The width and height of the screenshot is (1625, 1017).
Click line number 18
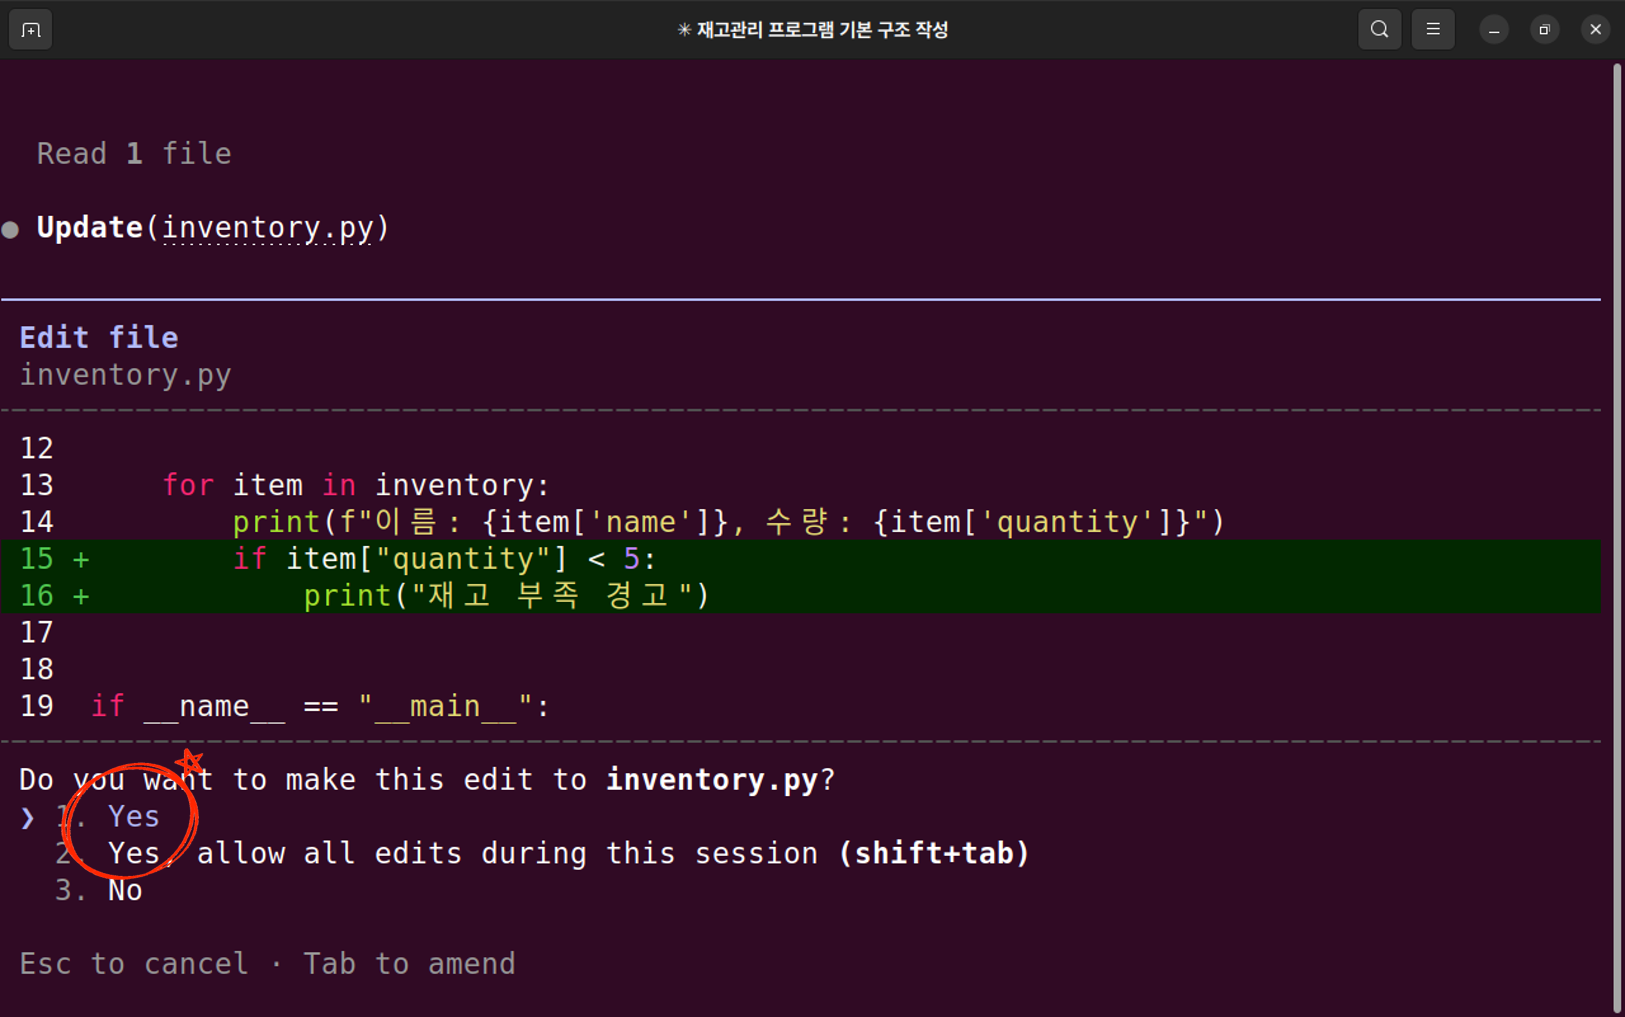37,670
